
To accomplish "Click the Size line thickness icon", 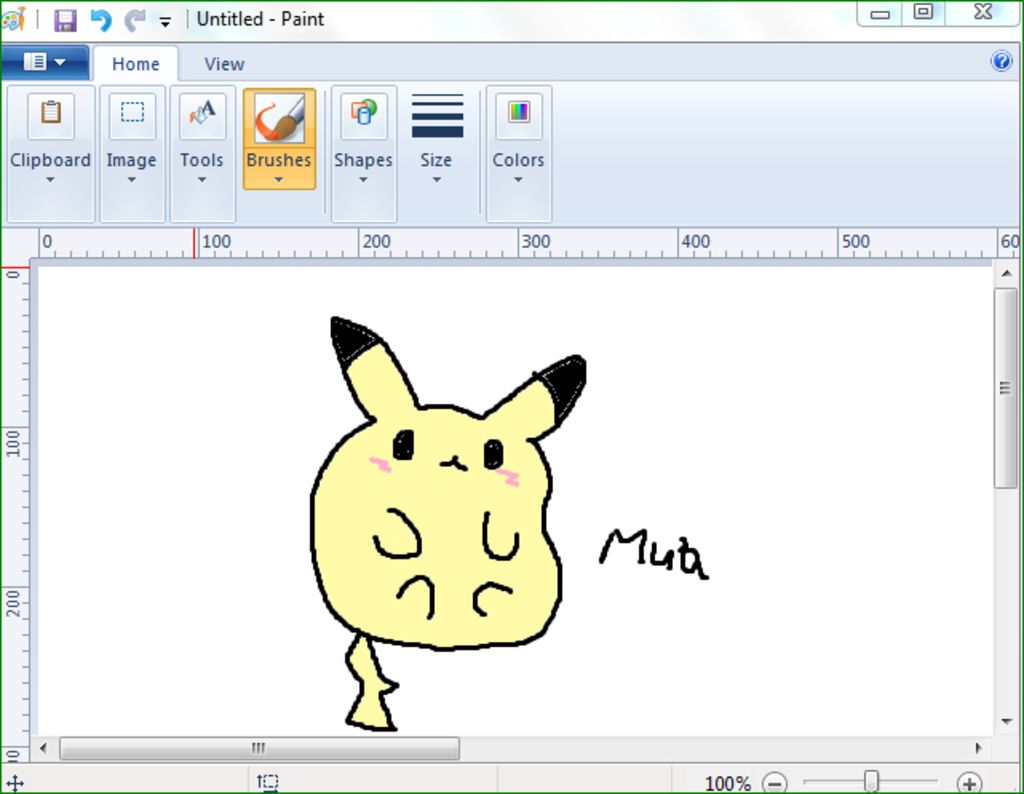I will pyautogui.click(x=437, y=116).
